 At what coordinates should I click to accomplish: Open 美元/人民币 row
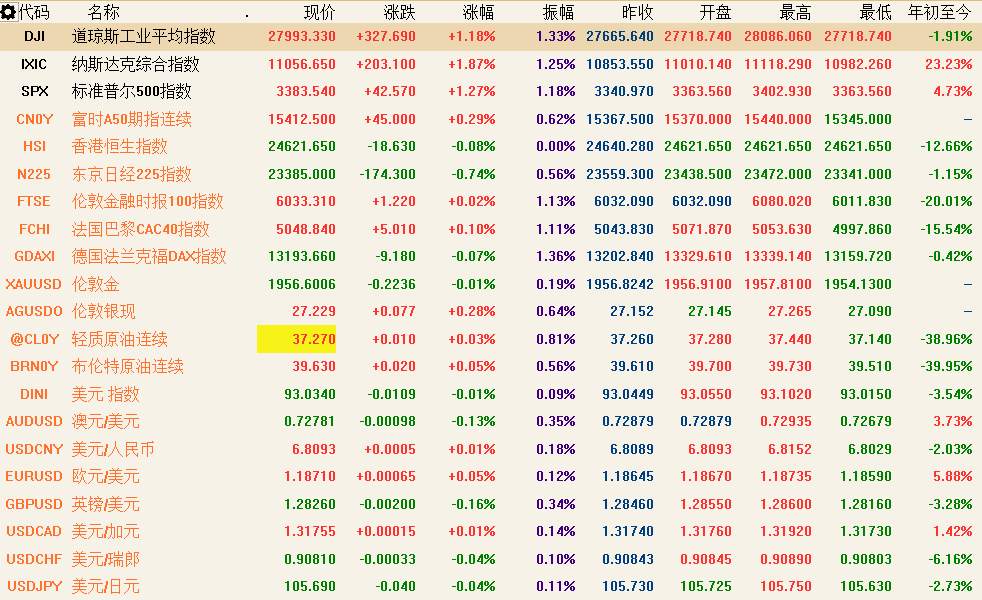click(x=113, y=449)
